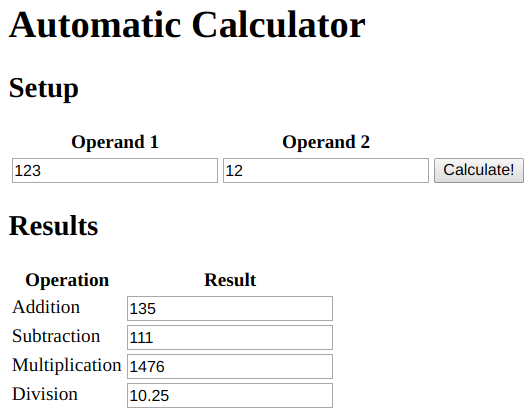Click the Multiplication result box
529x418 pixels.
click(230, 366)
